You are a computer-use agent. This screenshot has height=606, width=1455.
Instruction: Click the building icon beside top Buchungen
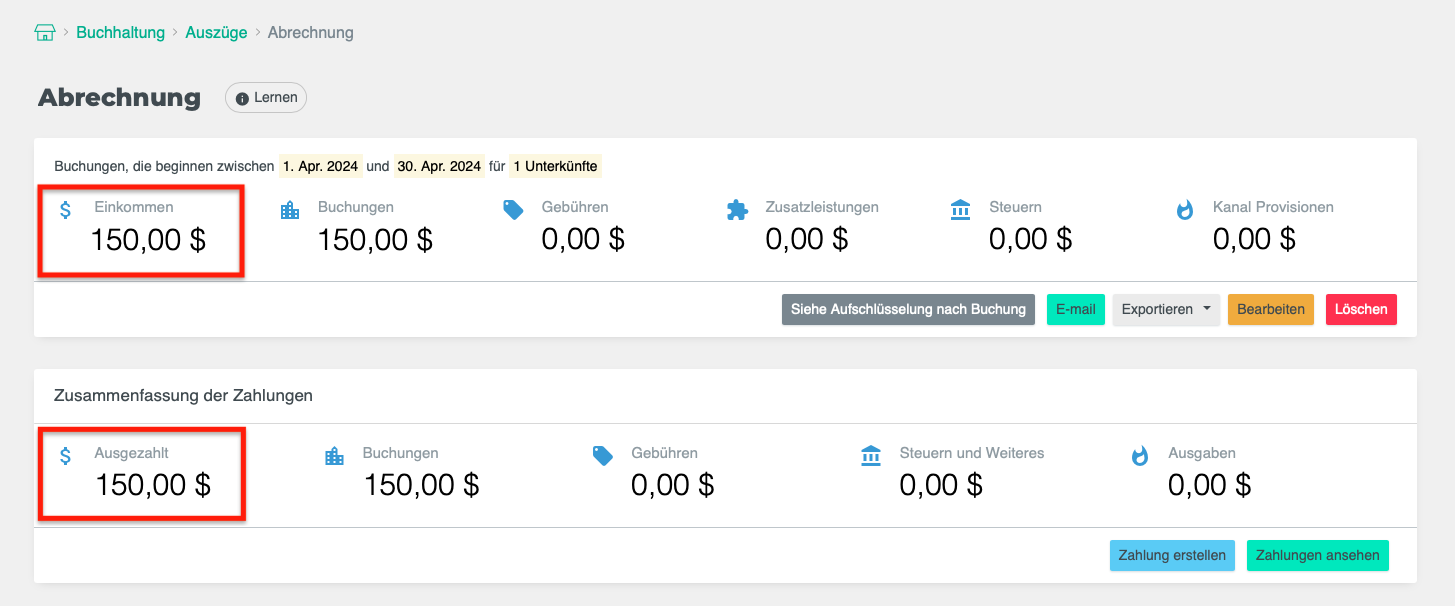[290, 210]
